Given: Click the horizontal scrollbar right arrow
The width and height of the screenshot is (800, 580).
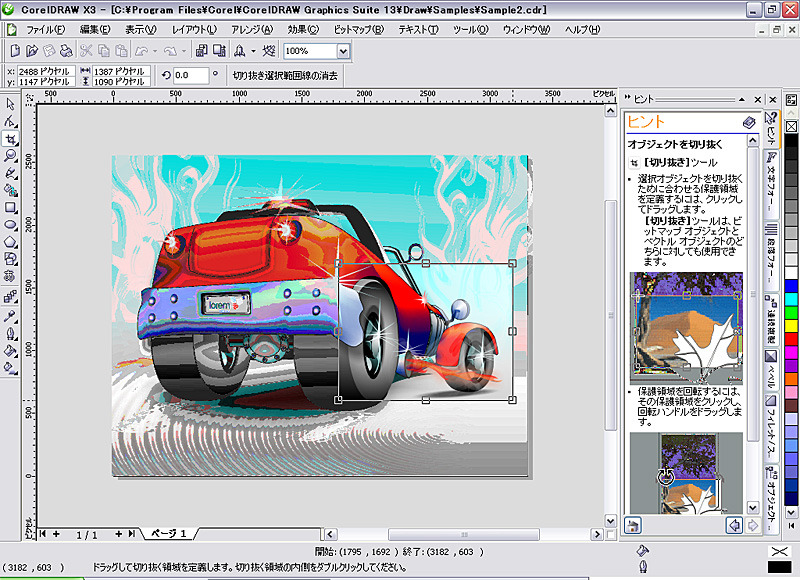Looking at the screenshot, I should pos(596,534).
